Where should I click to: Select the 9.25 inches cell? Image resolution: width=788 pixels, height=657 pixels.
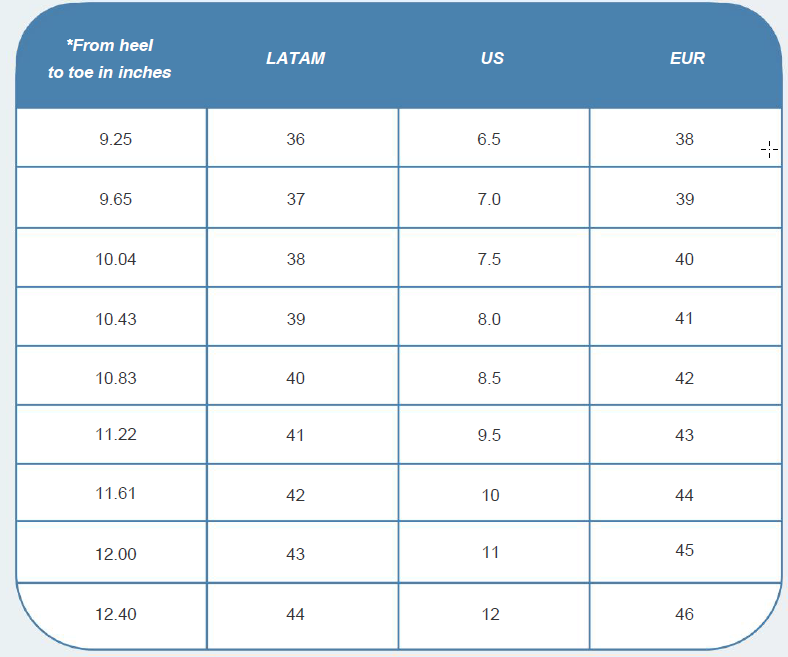click(x=115, y=139)
